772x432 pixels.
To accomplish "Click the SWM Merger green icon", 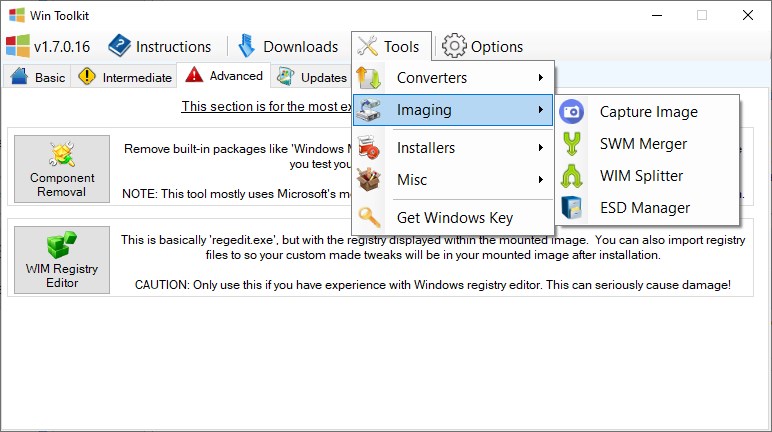I will 572,144.
